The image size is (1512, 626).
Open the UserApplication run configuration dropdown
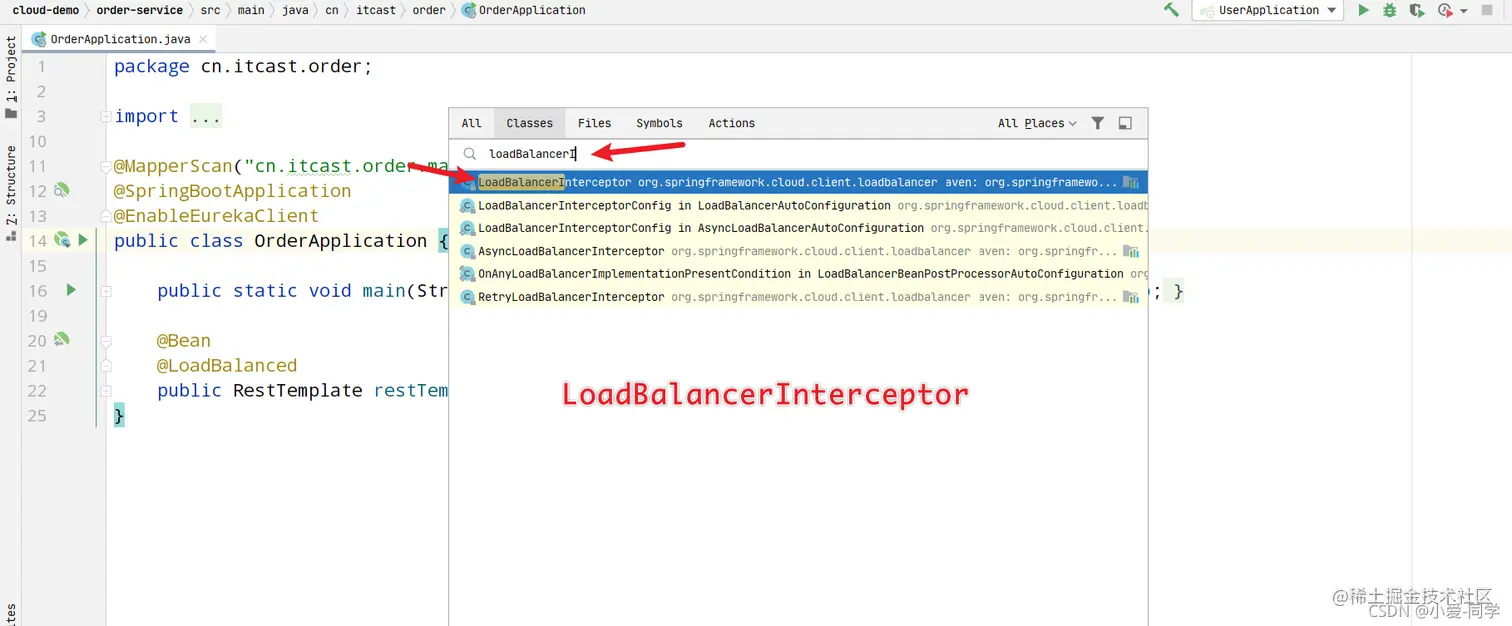click(1268, 10)
